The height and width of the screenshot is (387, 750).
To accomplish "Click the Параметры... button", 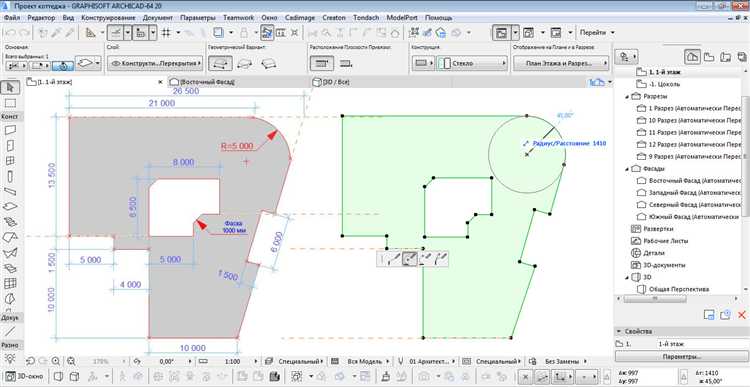I will 681,357.
